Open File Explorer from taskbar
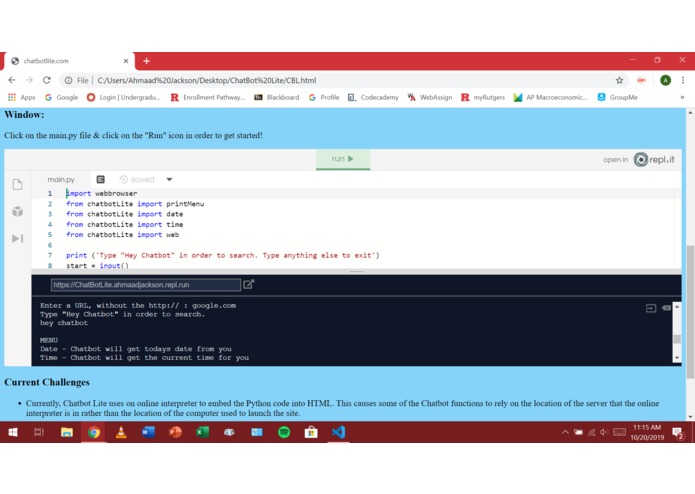The width and height of the screenshot is (695, 494). click(x=66, y=432)
